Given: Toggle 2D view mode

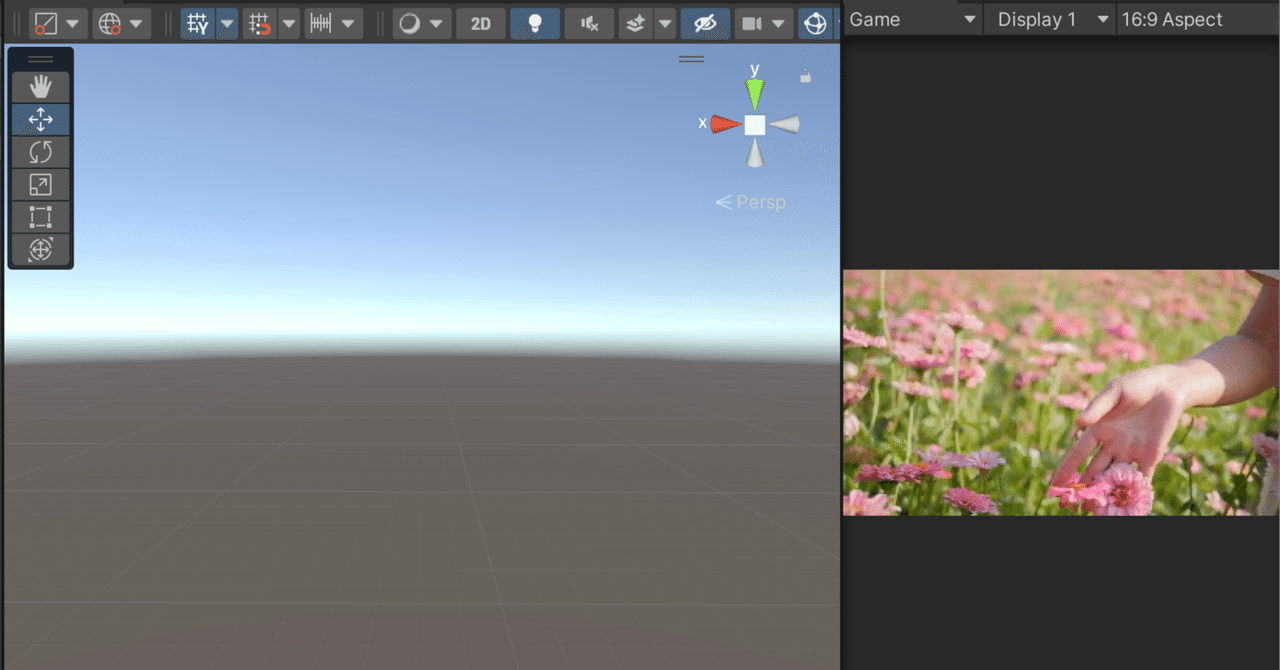Looking at the screenshot, I should tap(481, 23).
